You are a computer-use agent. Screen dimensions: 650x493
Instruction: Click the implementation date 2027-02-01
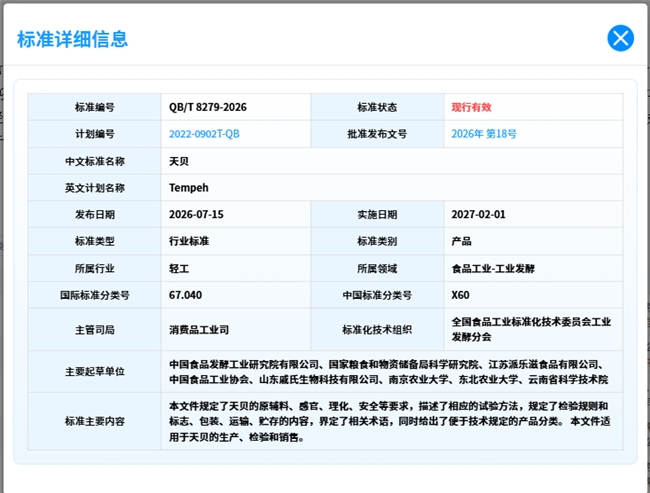coord(478,214)
